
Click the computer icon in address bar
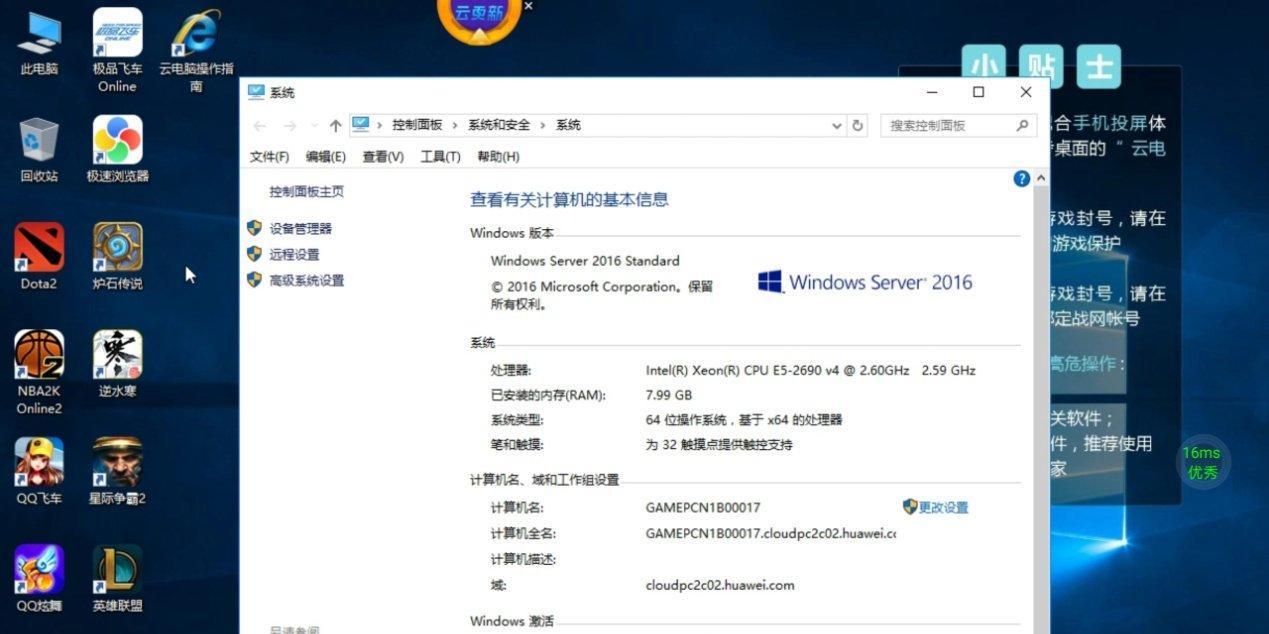click(x=361, y=125)
